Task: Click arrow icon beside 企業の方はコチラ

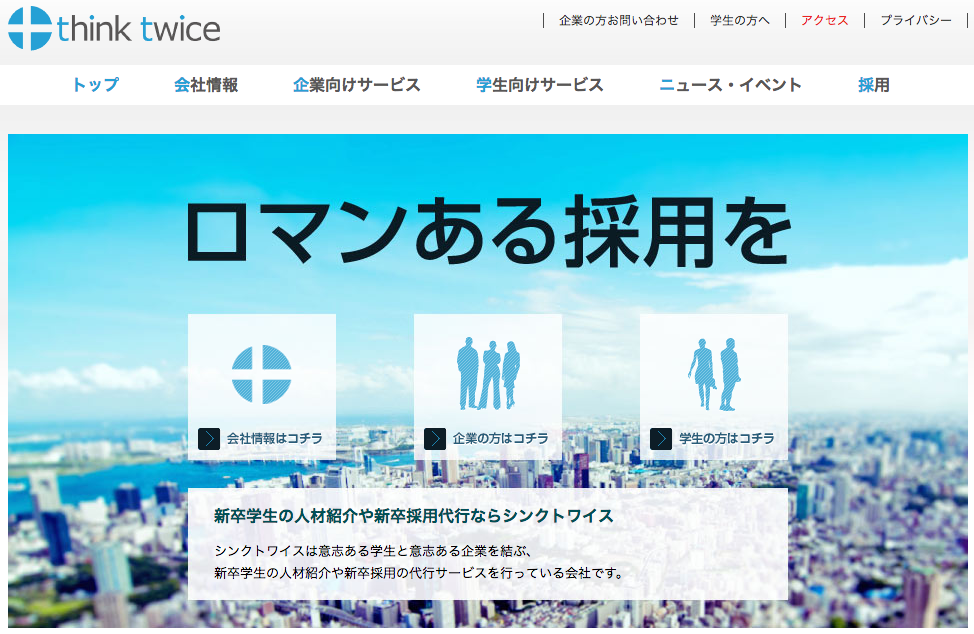Action: 435,439
